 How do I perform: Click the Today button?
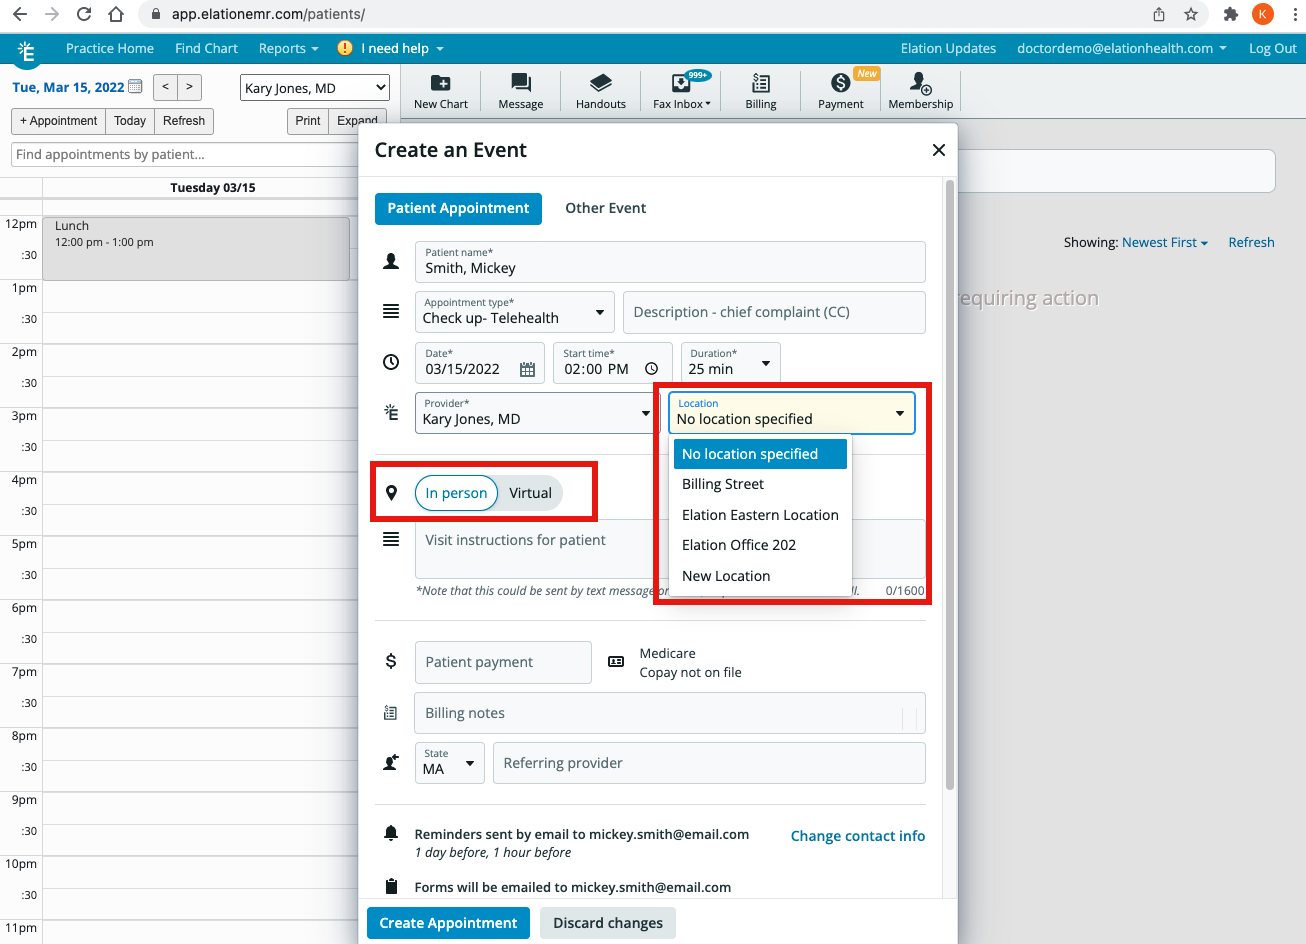(x=130, y=121)
